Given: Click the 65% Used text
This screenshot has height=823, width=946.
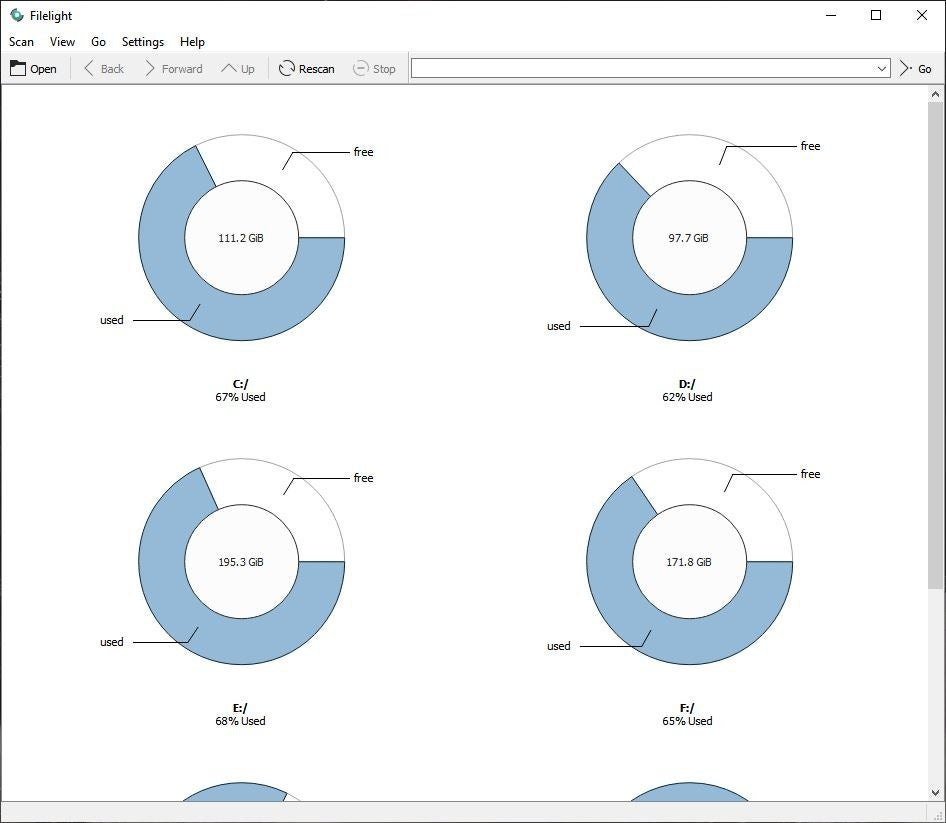Looking at the screenshot, I should tap(687, 721).
